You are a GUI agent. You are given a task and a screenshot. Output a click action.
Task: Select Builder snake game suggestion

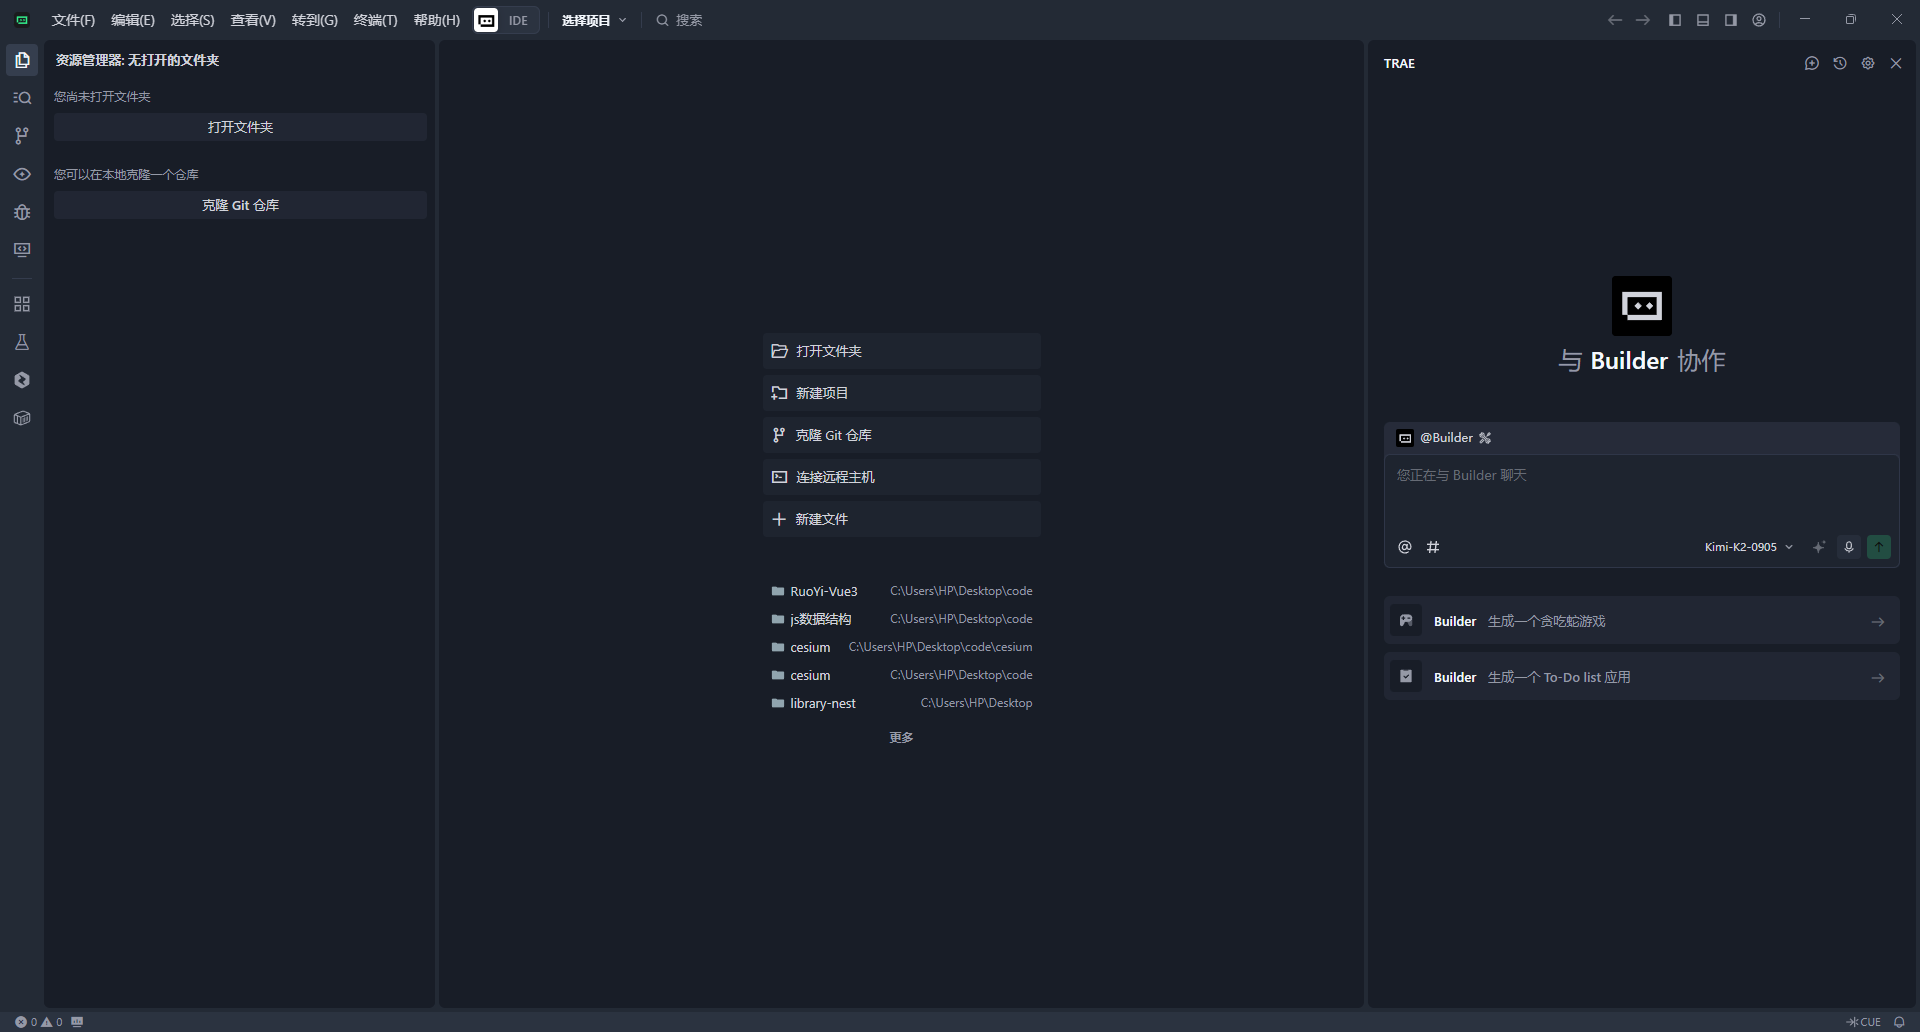[x=1641, y=621]
